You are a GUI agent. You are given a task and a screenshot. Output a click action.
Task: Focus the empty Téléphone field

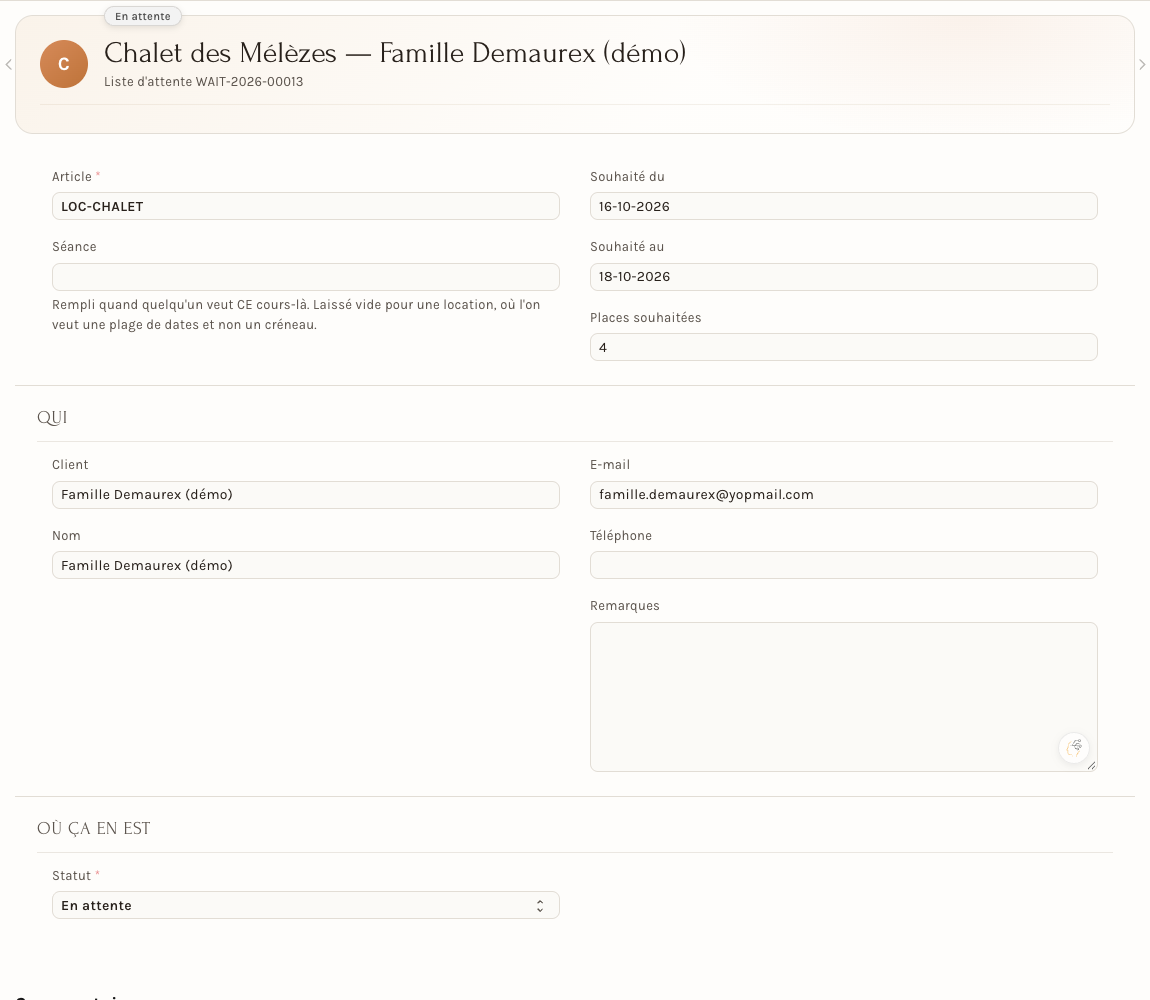[x=843, y=565]
